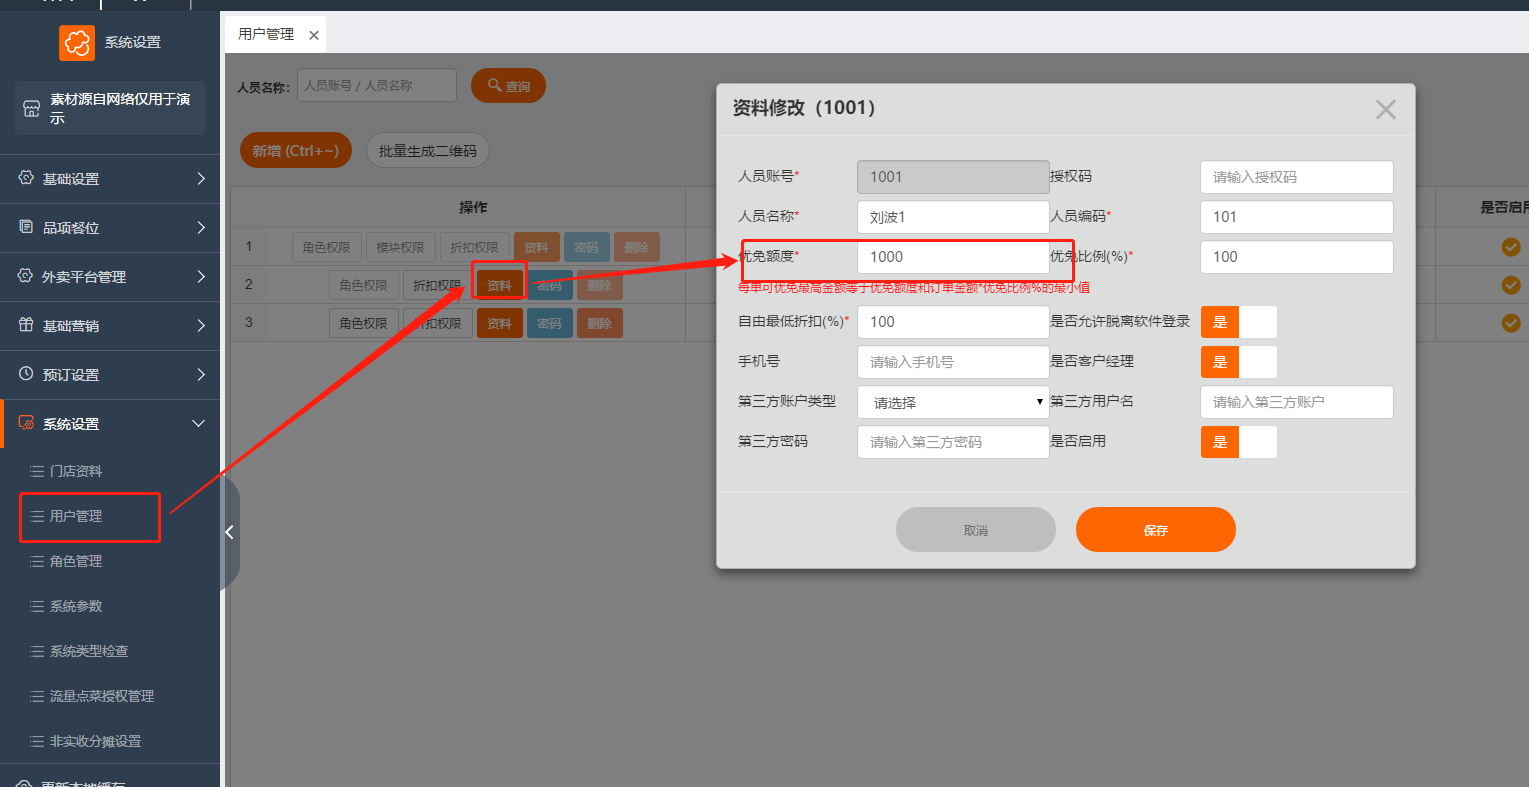Toggle the 是否启用 switch
Image resolution: width=1529 pixels, height=787 pixels.
coord(1238,442)
